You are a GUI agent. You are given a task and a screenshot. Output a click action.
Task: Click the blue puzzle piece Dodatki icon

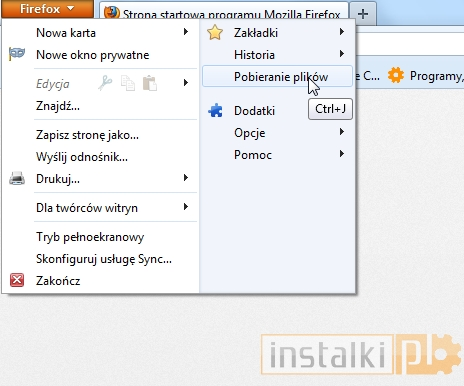pyautogui.click(x=215, y=110)
